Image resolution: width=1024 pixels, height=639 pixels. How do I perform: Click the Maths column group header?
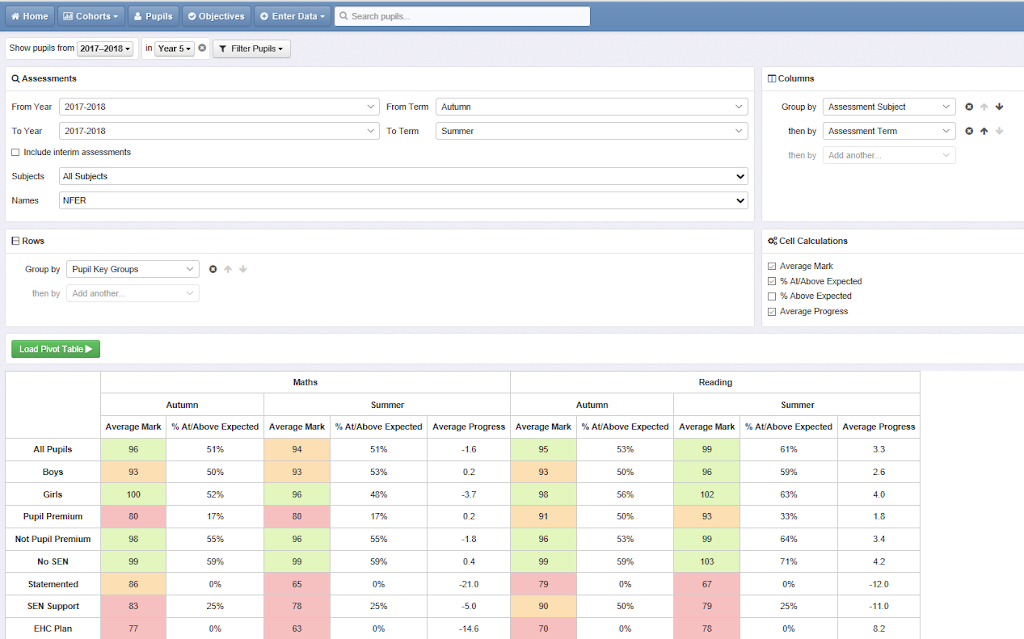[305, 382]
